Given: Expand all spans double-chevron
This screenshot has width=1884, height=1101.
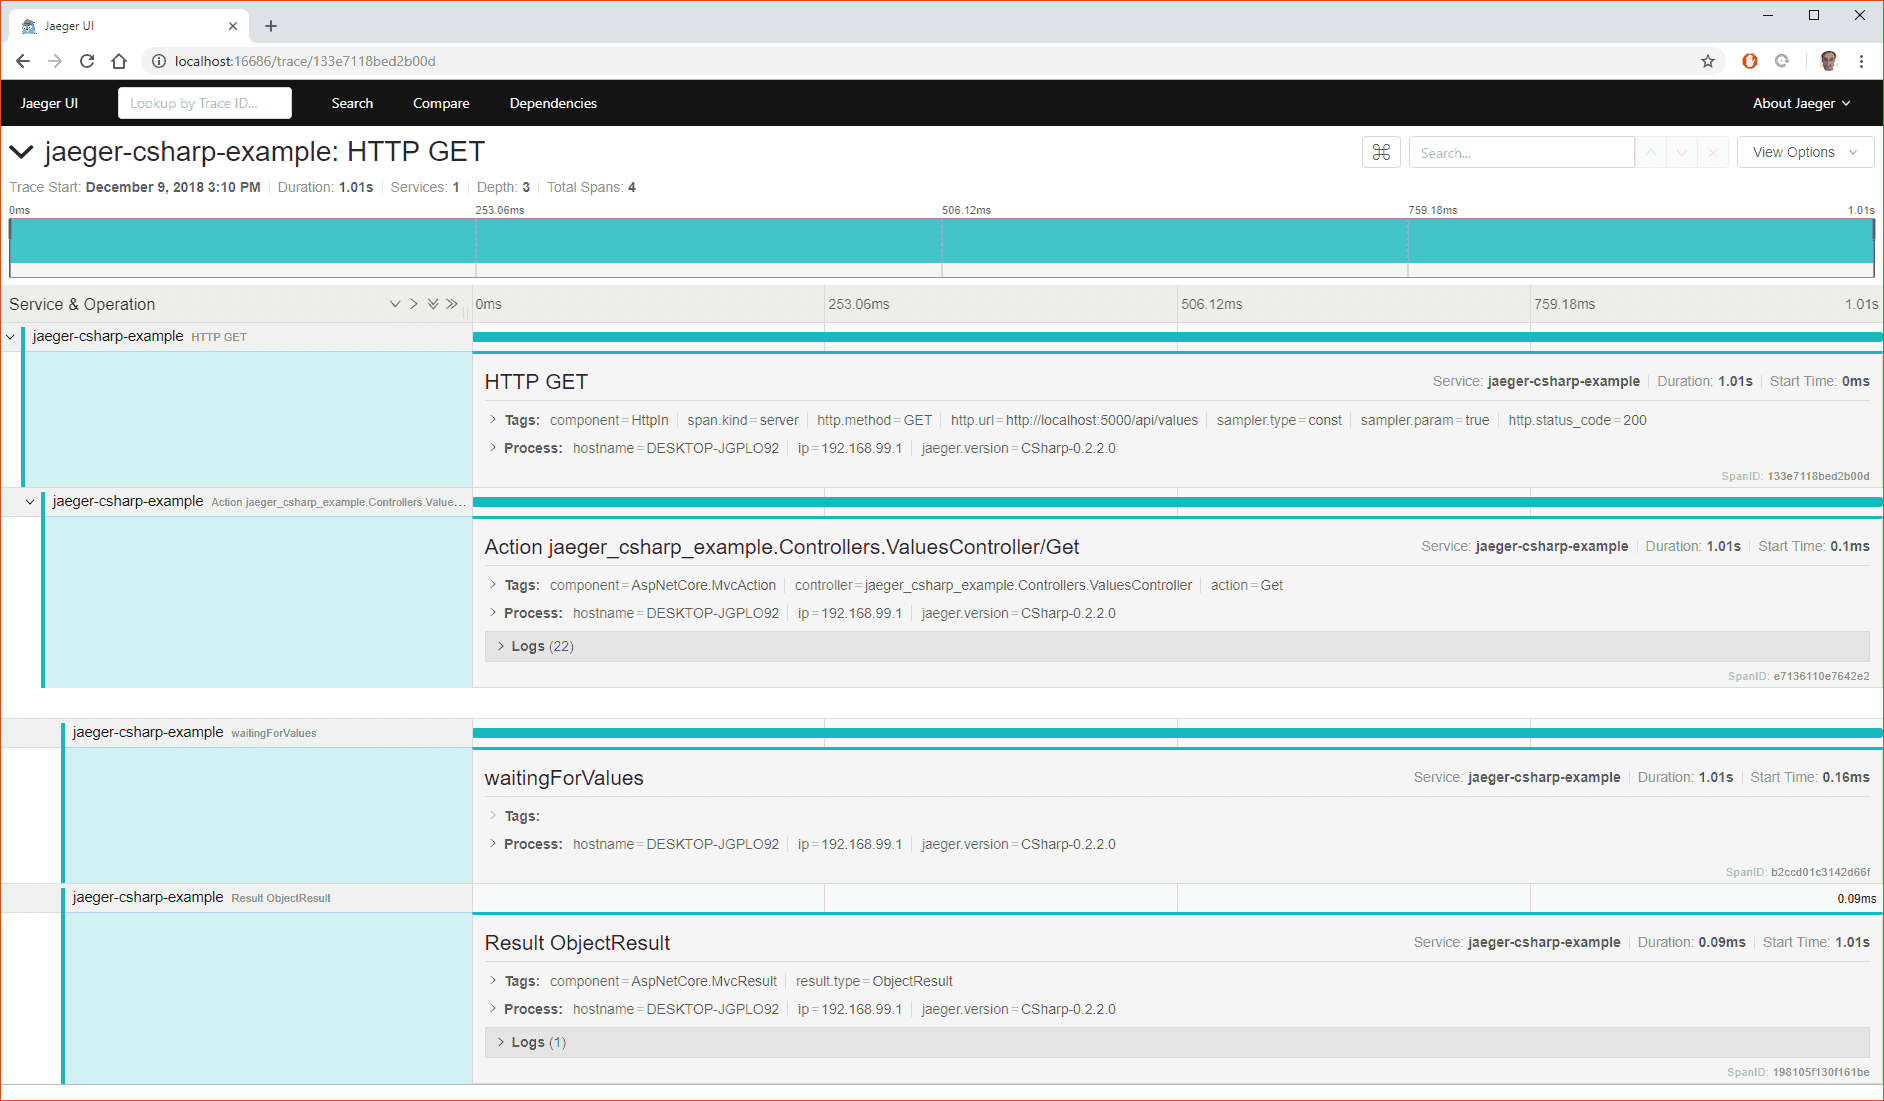Looking at the screenshot, I should click(x=433, y=304).
